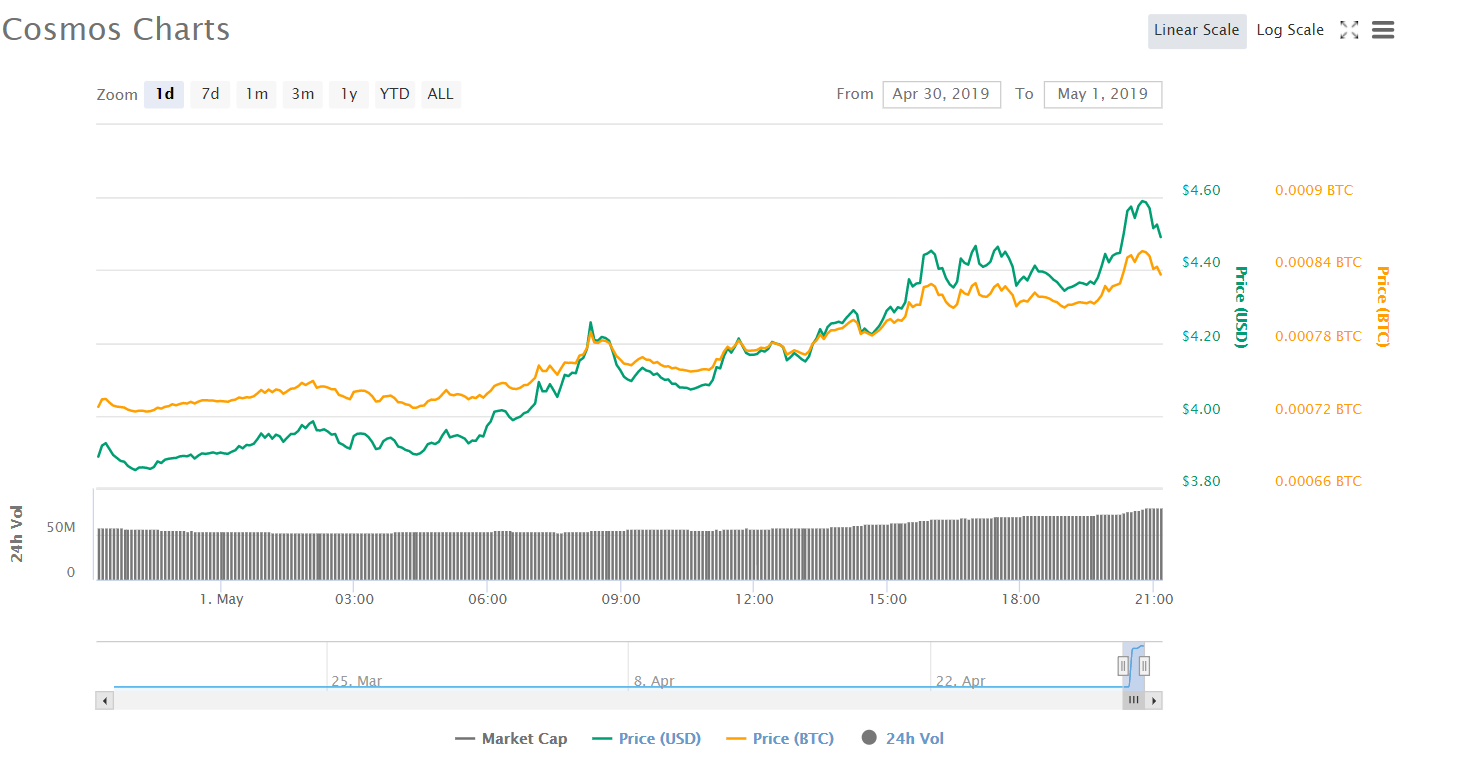The image size is (1458, 758).
Task: Edit the To date field May 1, 2019
Action: [1103, 94]
